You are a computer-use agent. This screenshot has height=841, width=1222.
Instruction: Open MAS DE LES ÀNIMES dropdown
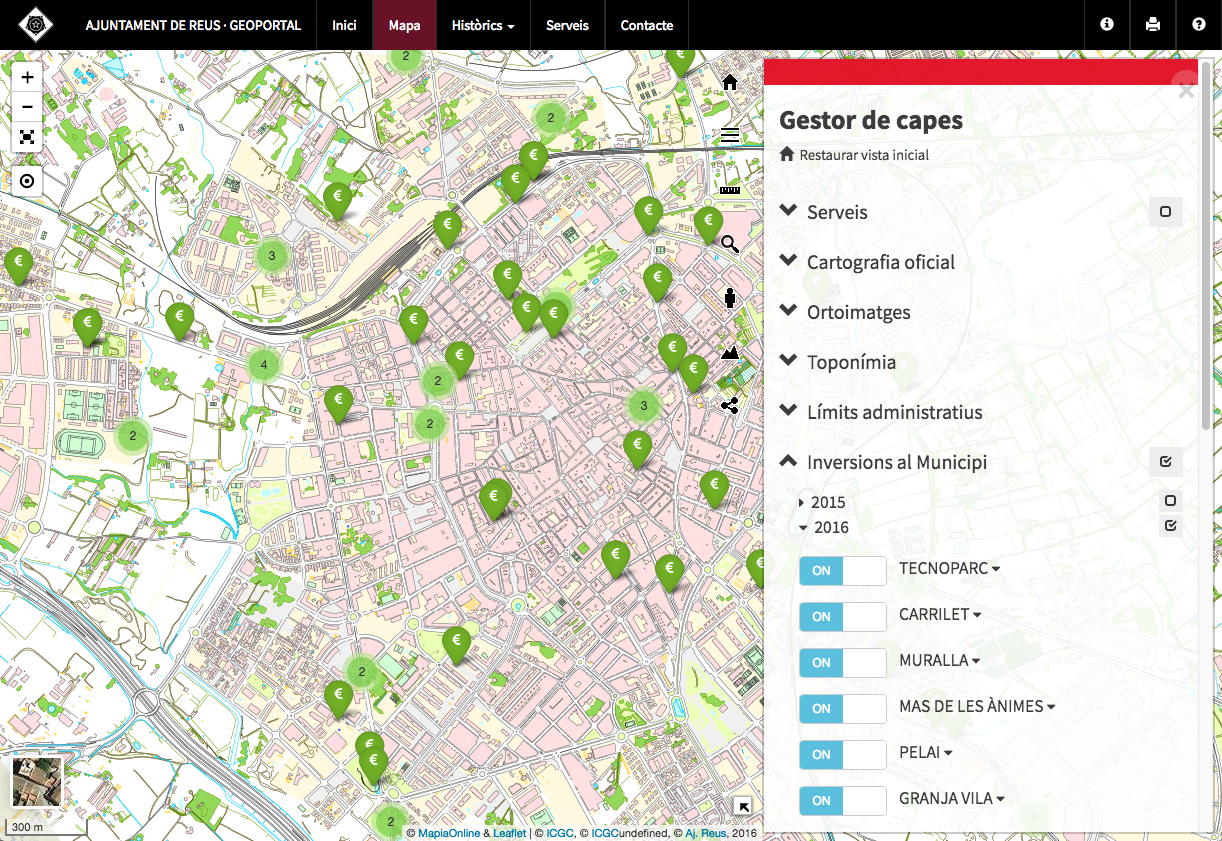[x=1051, y=708]
